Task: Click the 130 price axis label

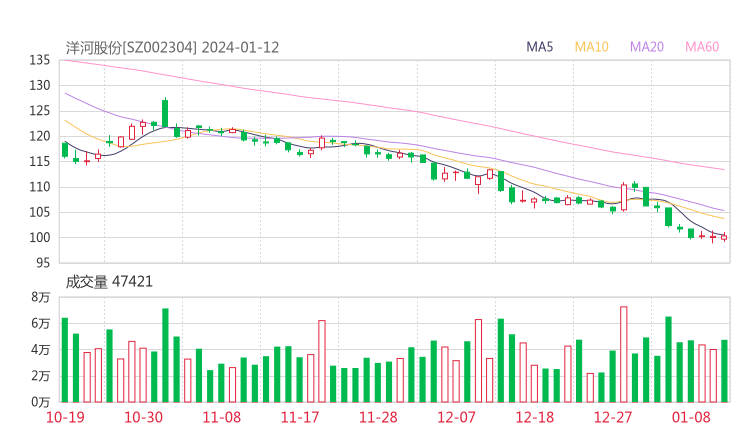Action: click(x=40, y=85)
